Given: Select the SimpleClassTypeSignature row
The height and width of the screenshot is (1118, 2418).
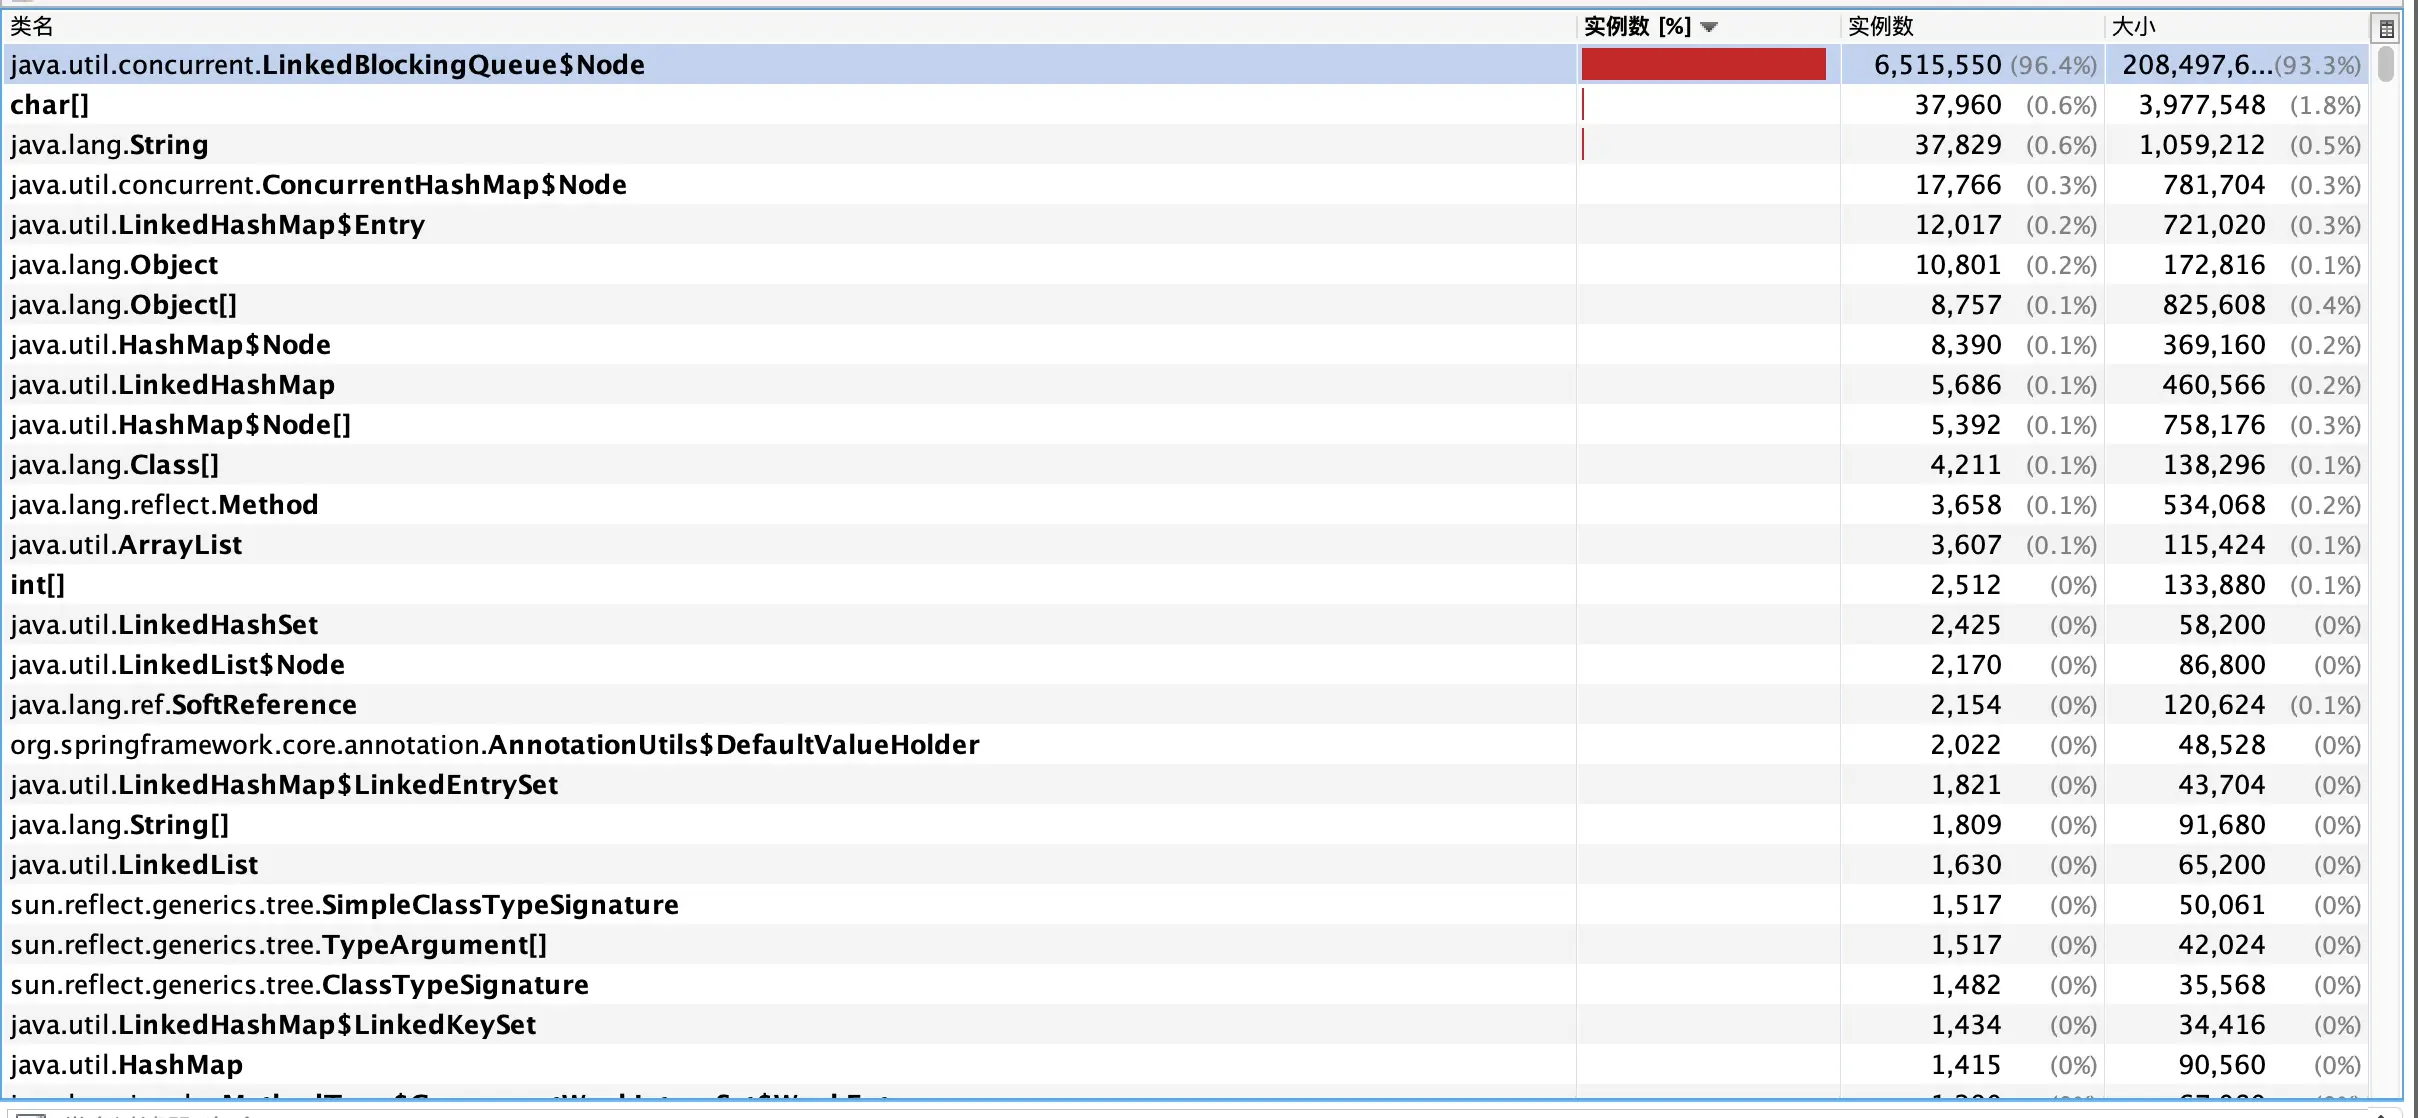Looking at the screenshot, I should (345, 905).
